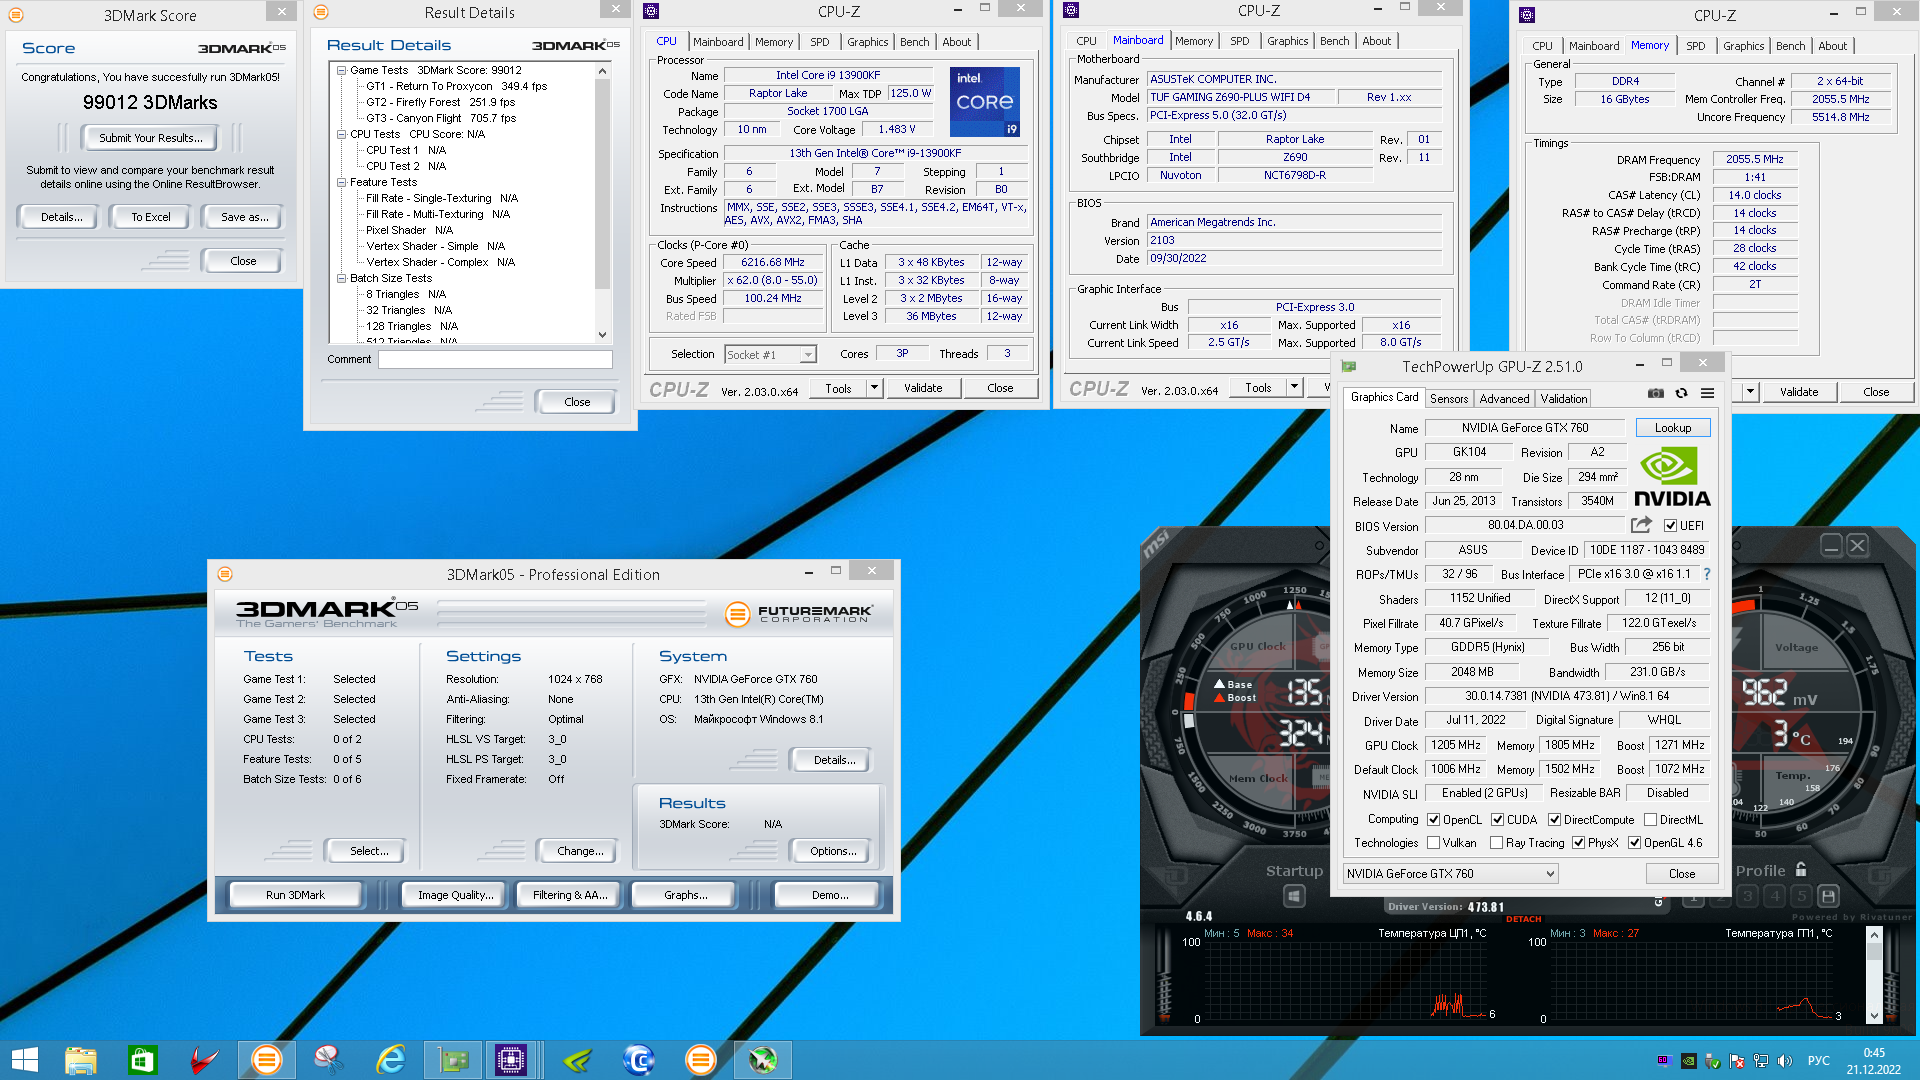Minimize the MSI Afterburner skin window
The width and height of the screenshot is (1920, 1080).
coord(1831,546)
